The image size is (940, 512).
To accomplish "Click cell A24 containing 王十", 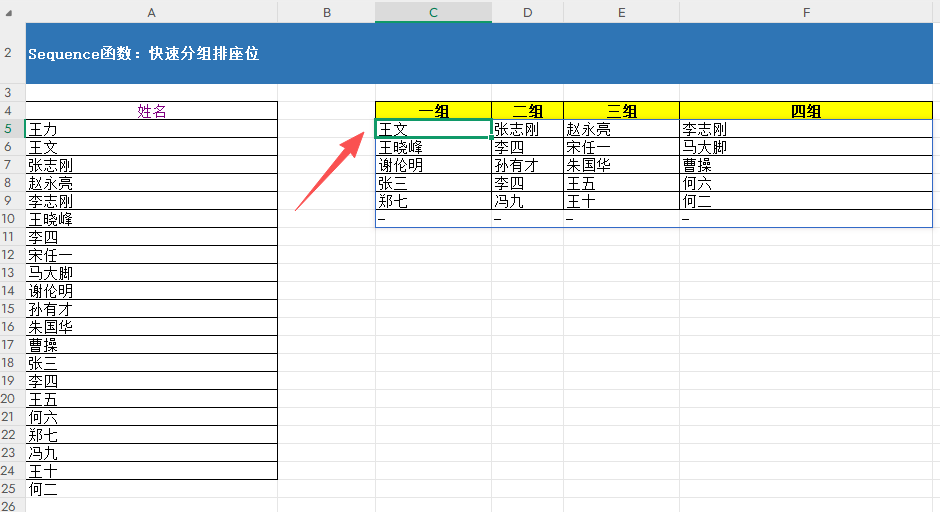I will 152,471.
